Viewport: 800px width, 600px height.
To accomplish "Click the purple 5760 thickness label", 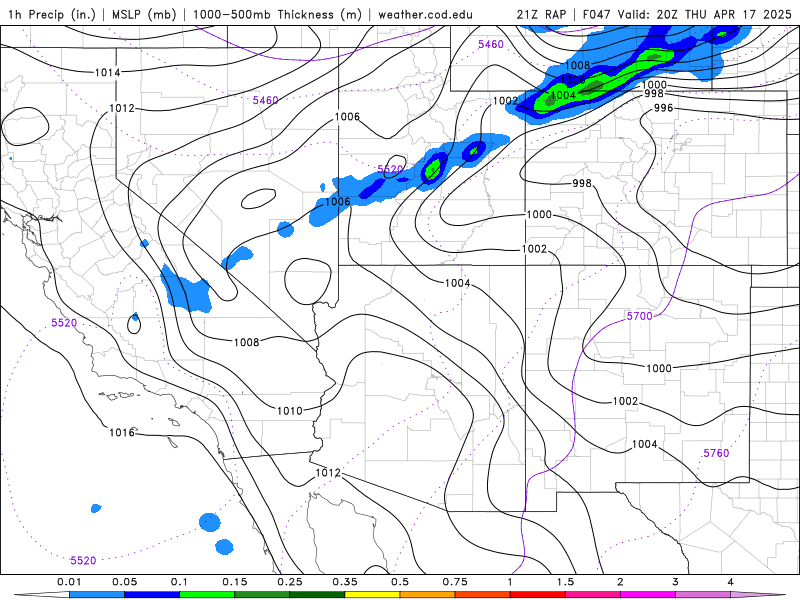I will (716, 453).
